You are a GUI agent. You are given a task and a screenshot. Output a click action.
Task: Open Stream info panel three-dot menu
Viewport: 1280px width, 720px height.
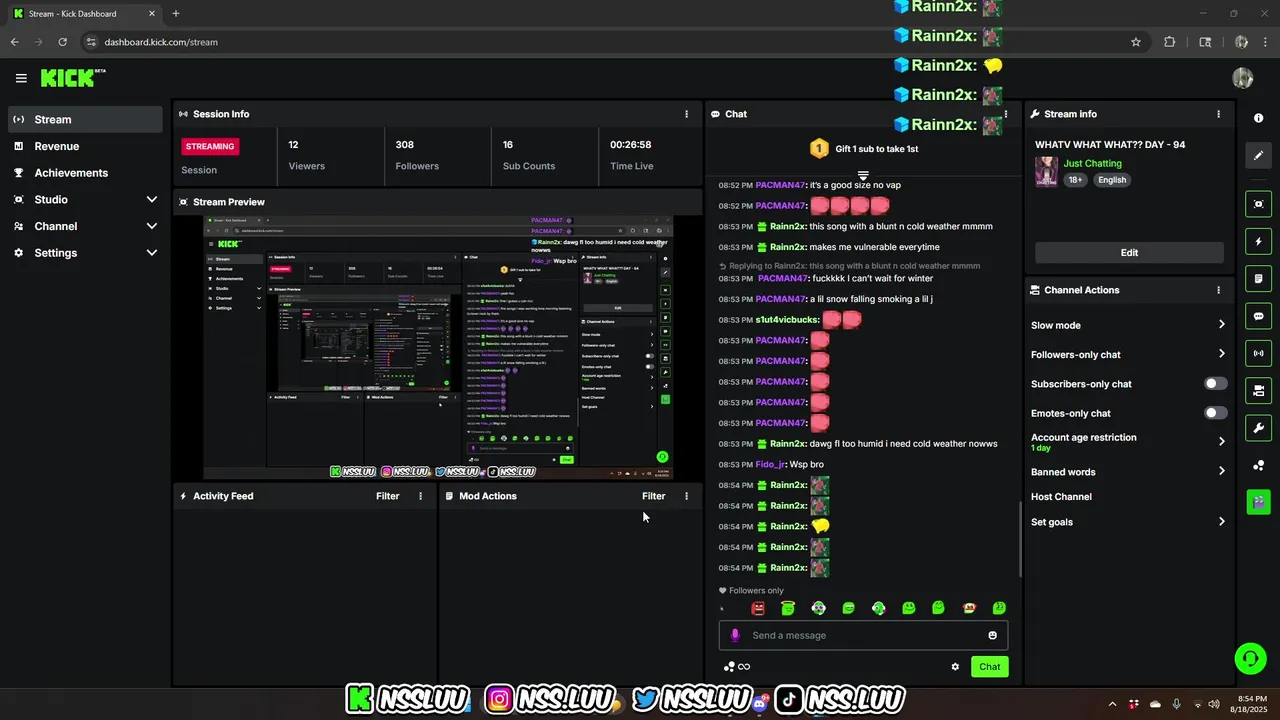pos(1218,114)
